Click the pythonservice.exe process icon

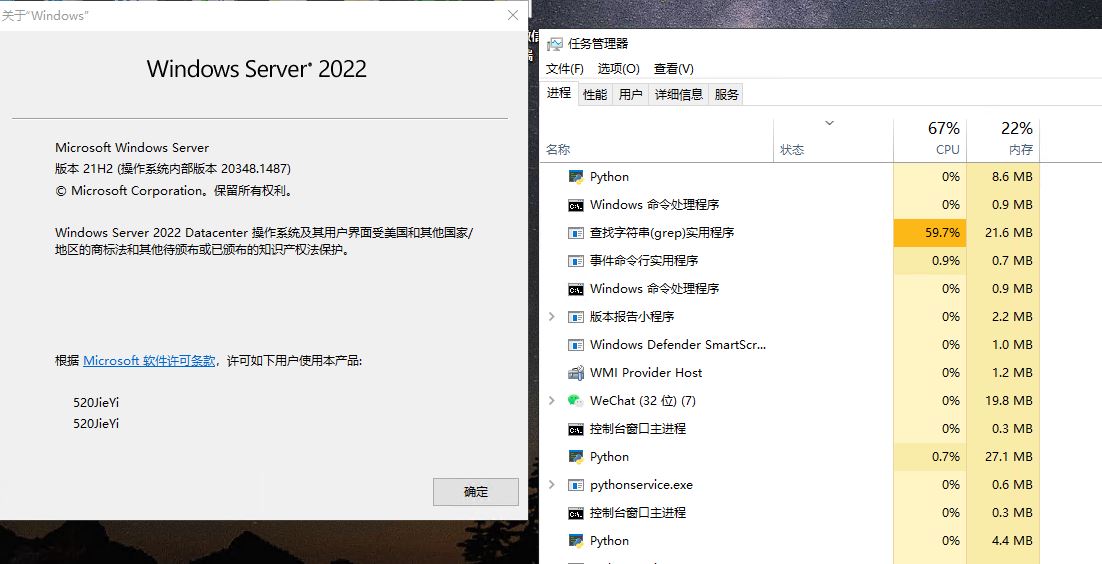576,485
